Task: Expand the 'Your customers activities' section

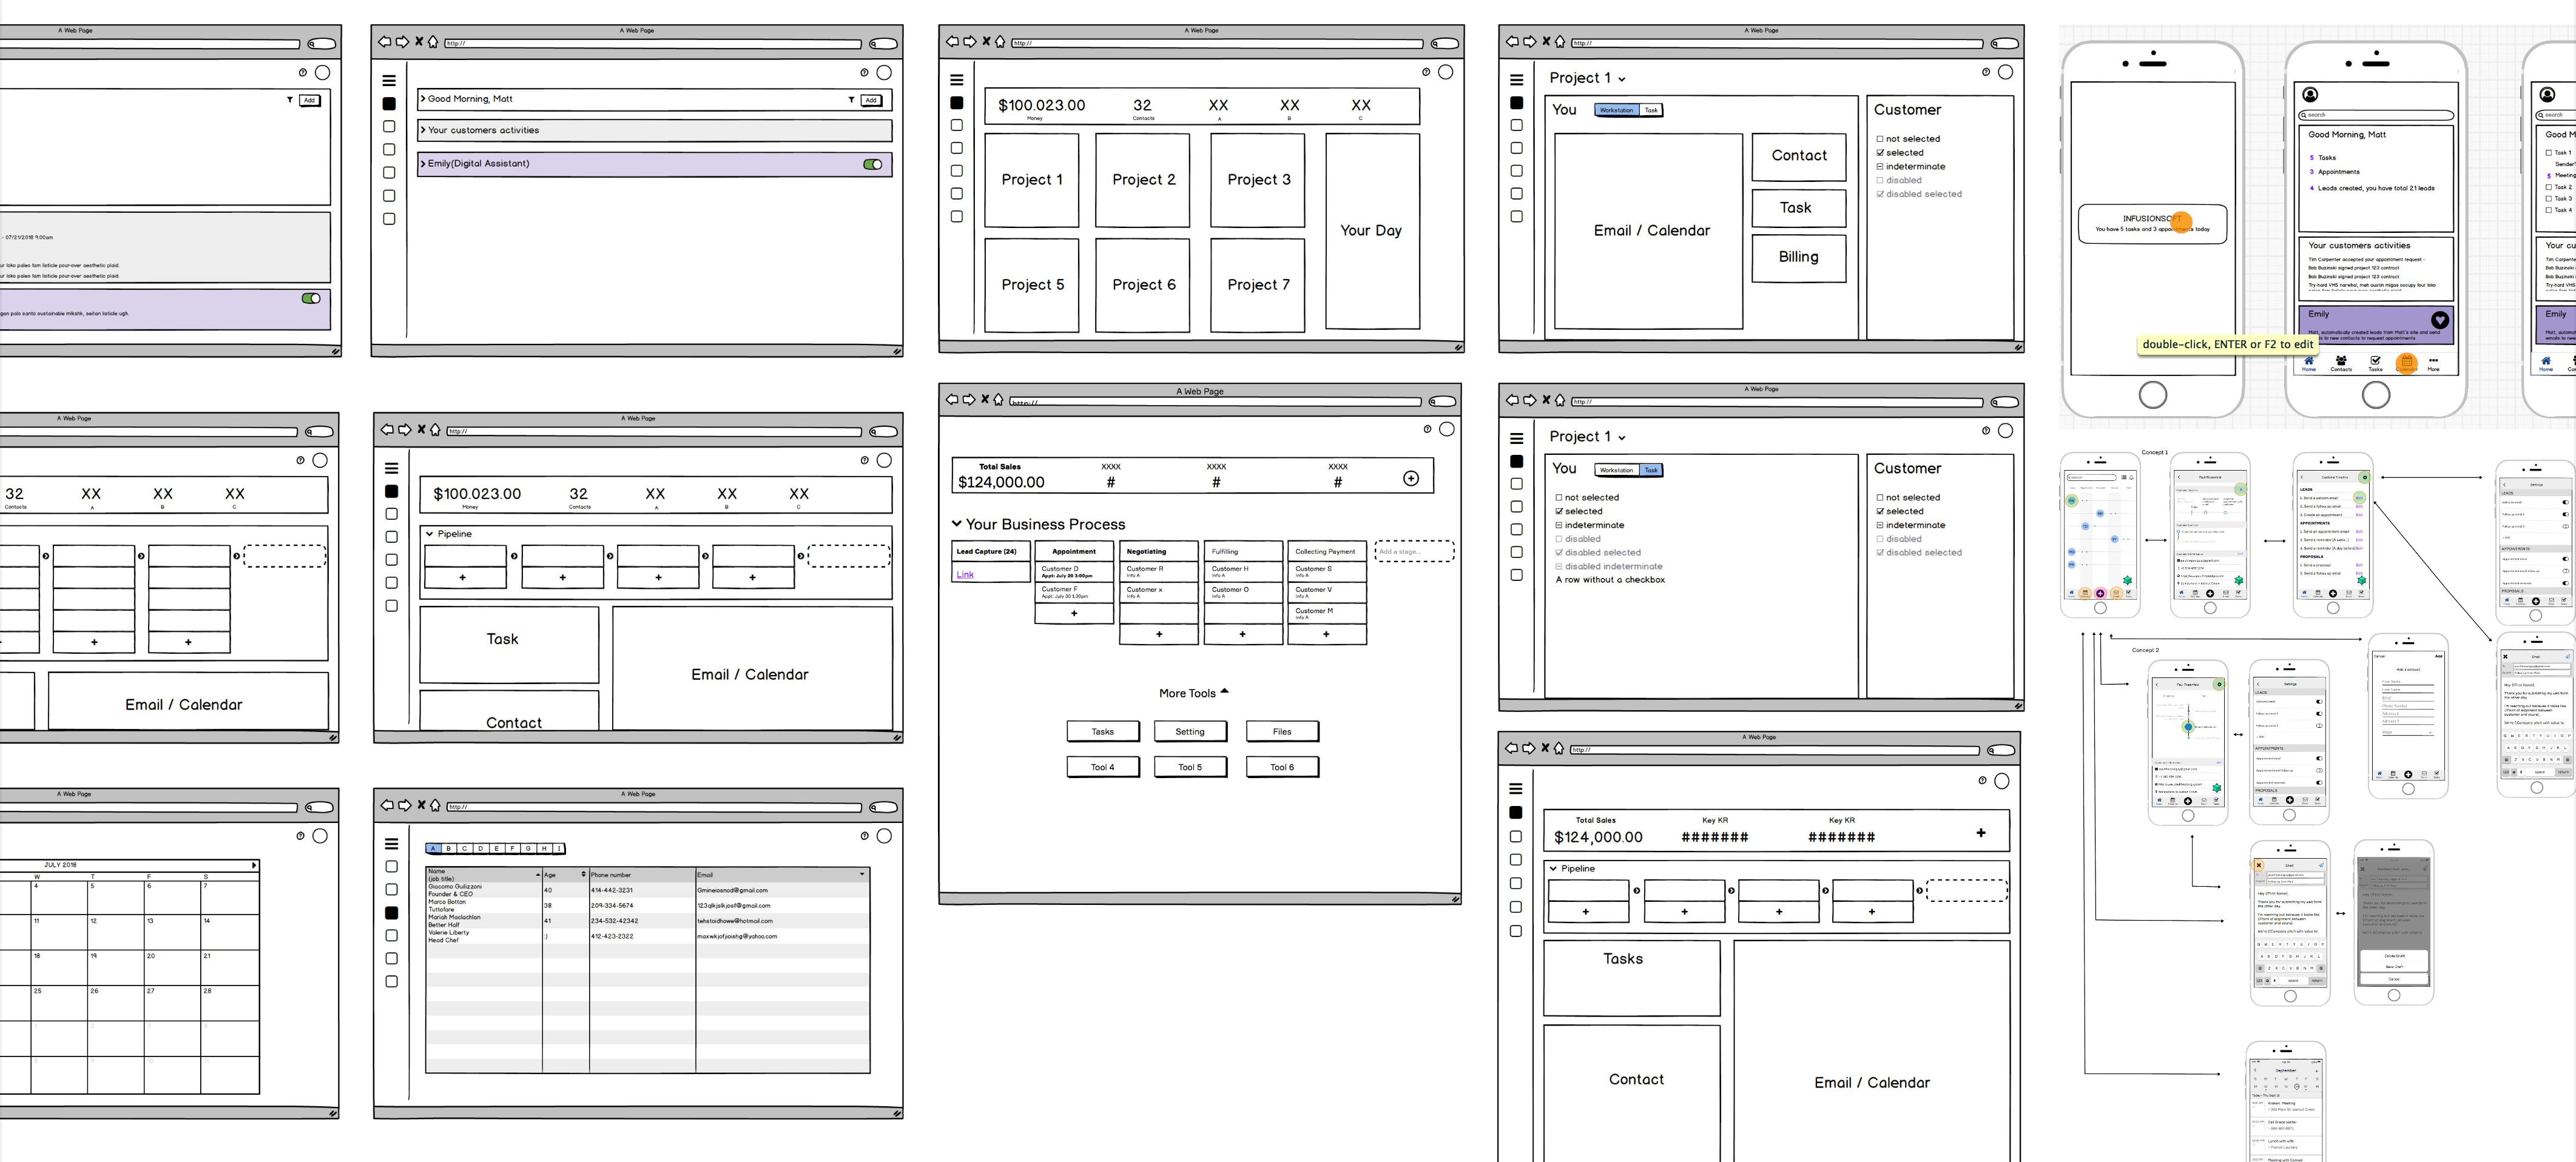Action: pyautogui.click(x=423, y=130)
